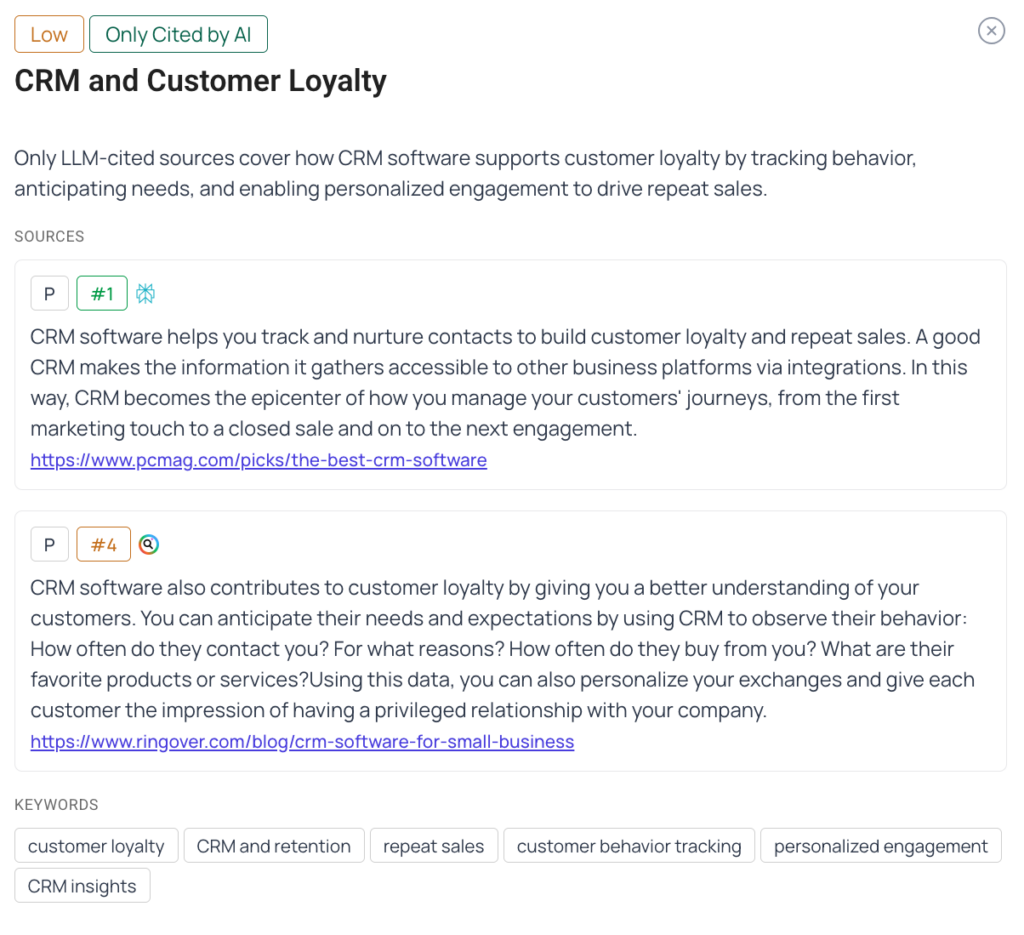Click the CRM insights keyword chip
1024x935 pixels.
(x=82, y=886)
